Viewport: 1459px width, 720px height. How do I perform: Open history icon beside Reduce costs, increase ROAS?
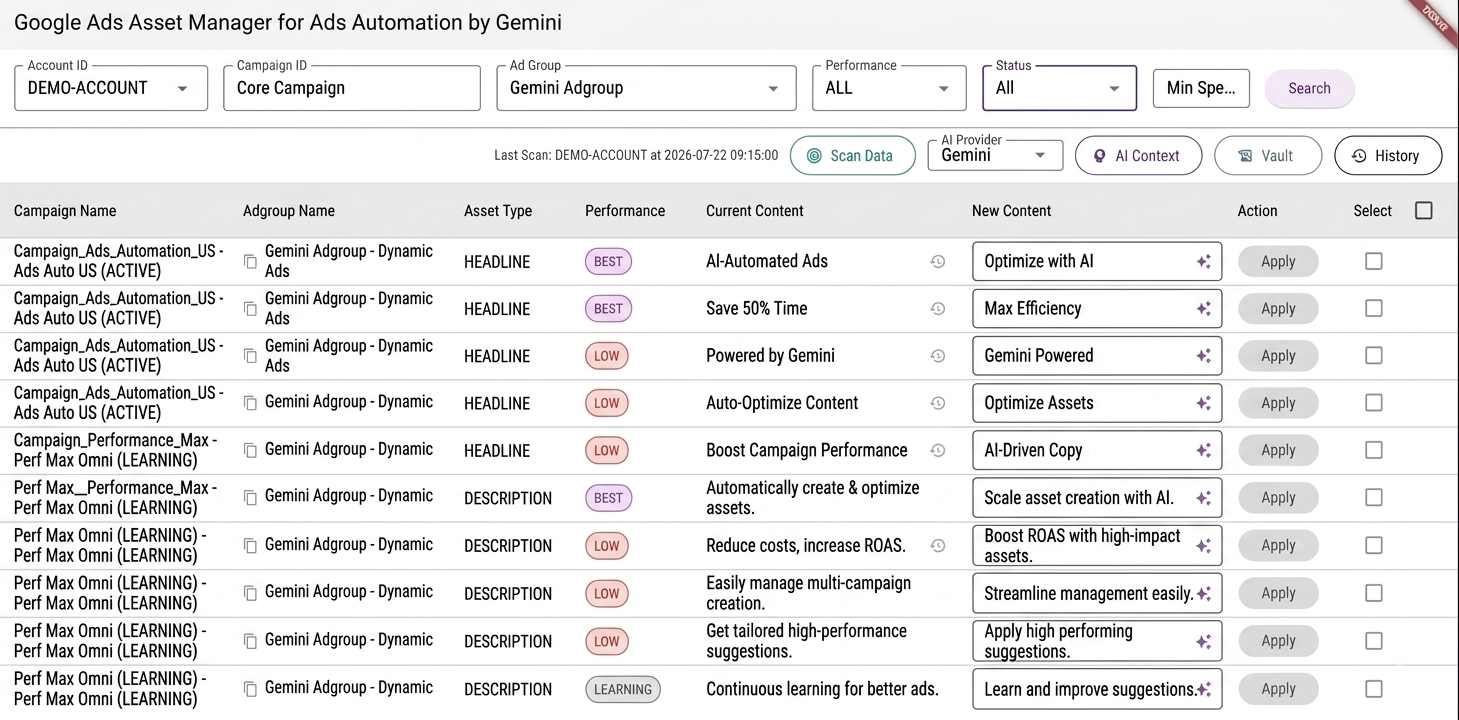[x=937, y=546]
